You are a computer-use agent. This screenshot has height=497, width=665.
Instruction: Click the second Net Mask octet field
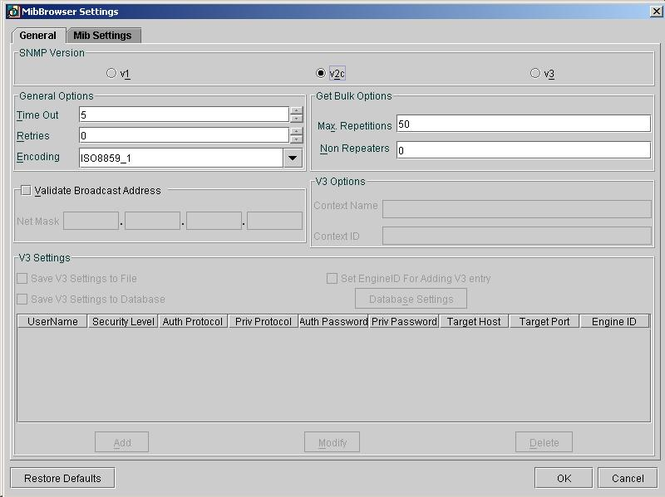[x=152, y=221]
